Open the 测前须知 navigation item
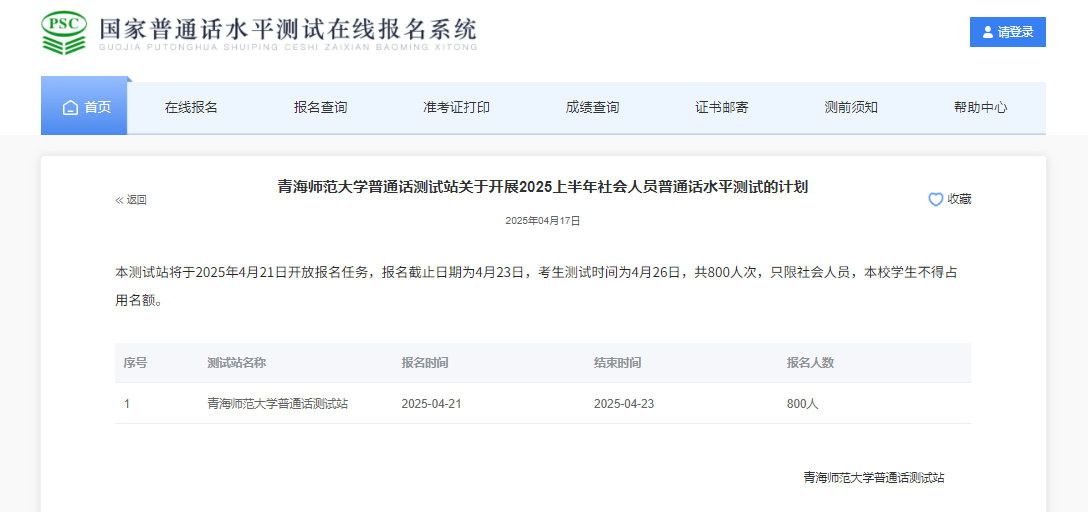The image size is (1088, 512). coord(851,108)
